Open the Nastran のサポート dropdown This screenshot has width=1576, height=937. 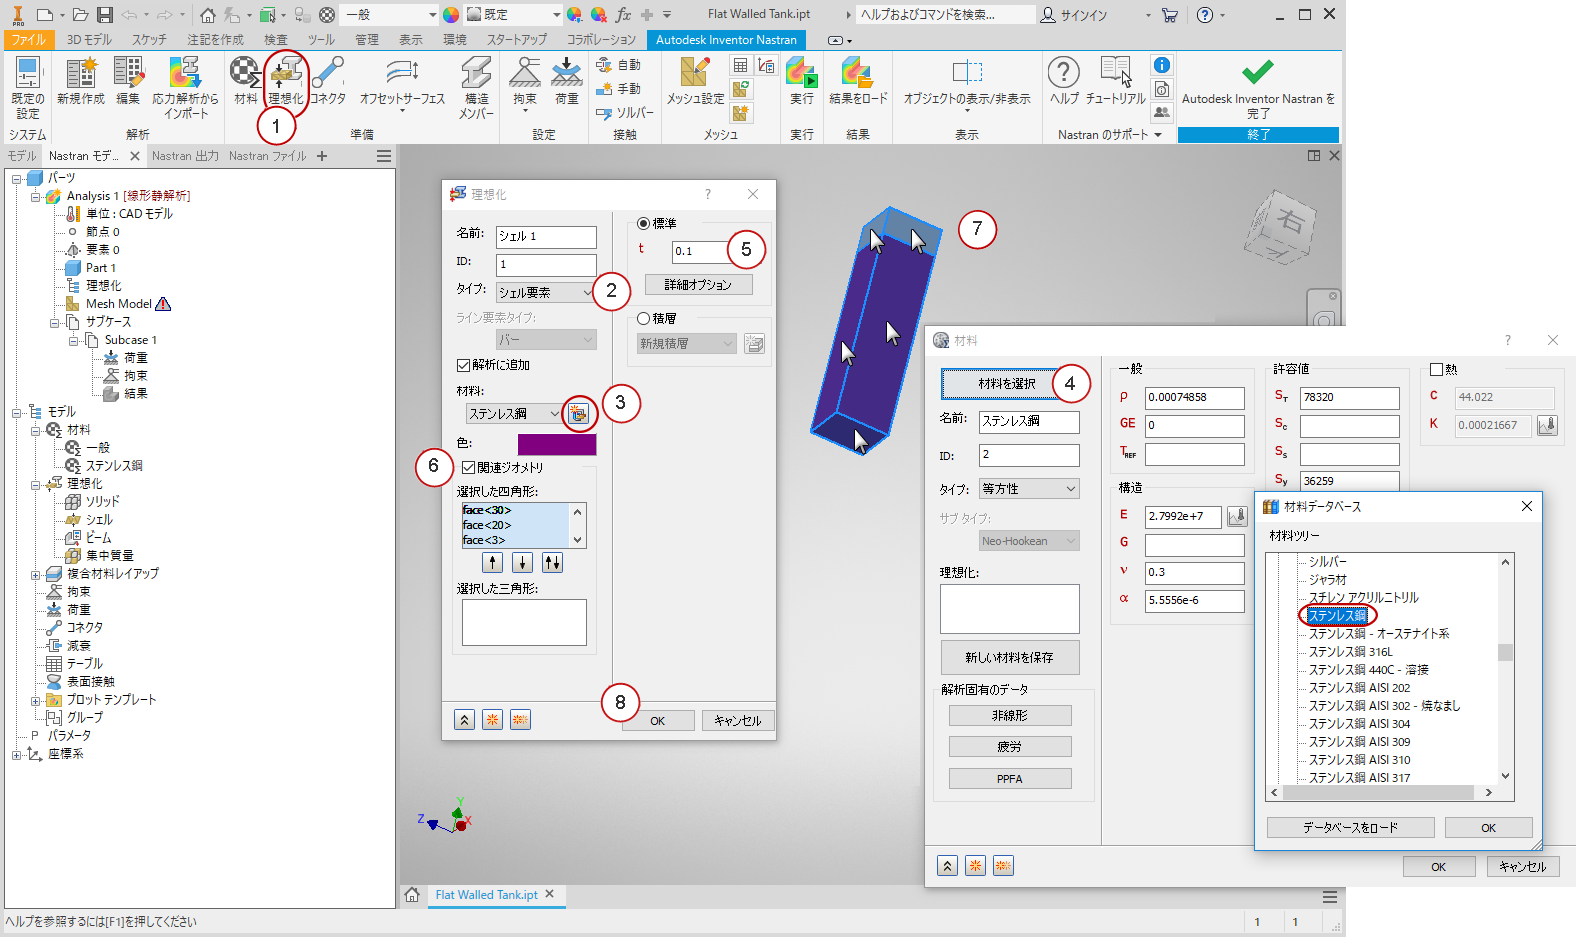point(1110,134)
